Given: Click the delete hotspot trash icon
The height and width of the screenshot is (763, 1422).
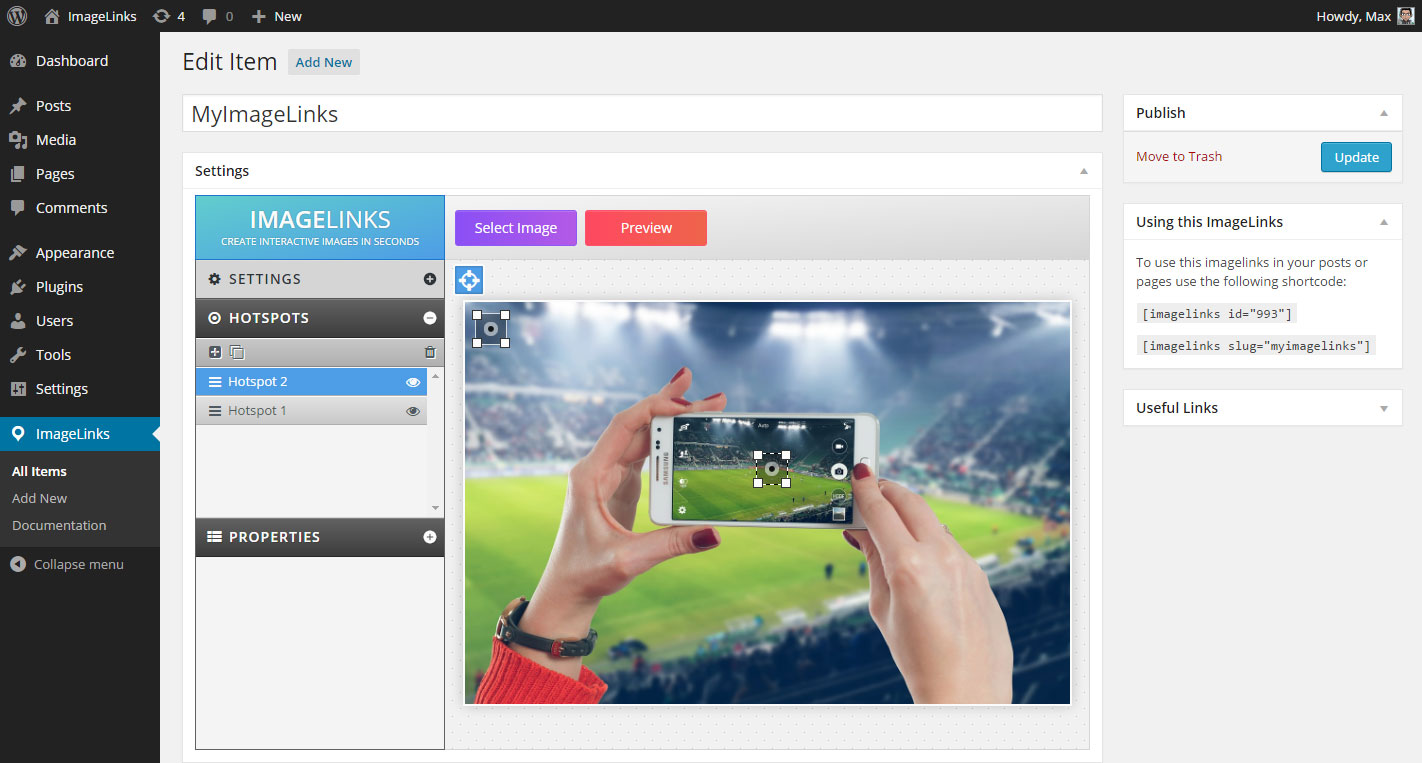Looking at the screenshot, I should pyautogui.click(x=429, y=351).
